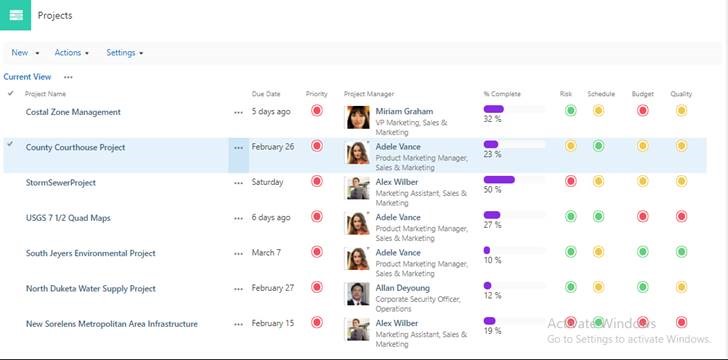Sort by Priority column header
The height and width of the screenshot is (360, 728).
tap(317, 94)
